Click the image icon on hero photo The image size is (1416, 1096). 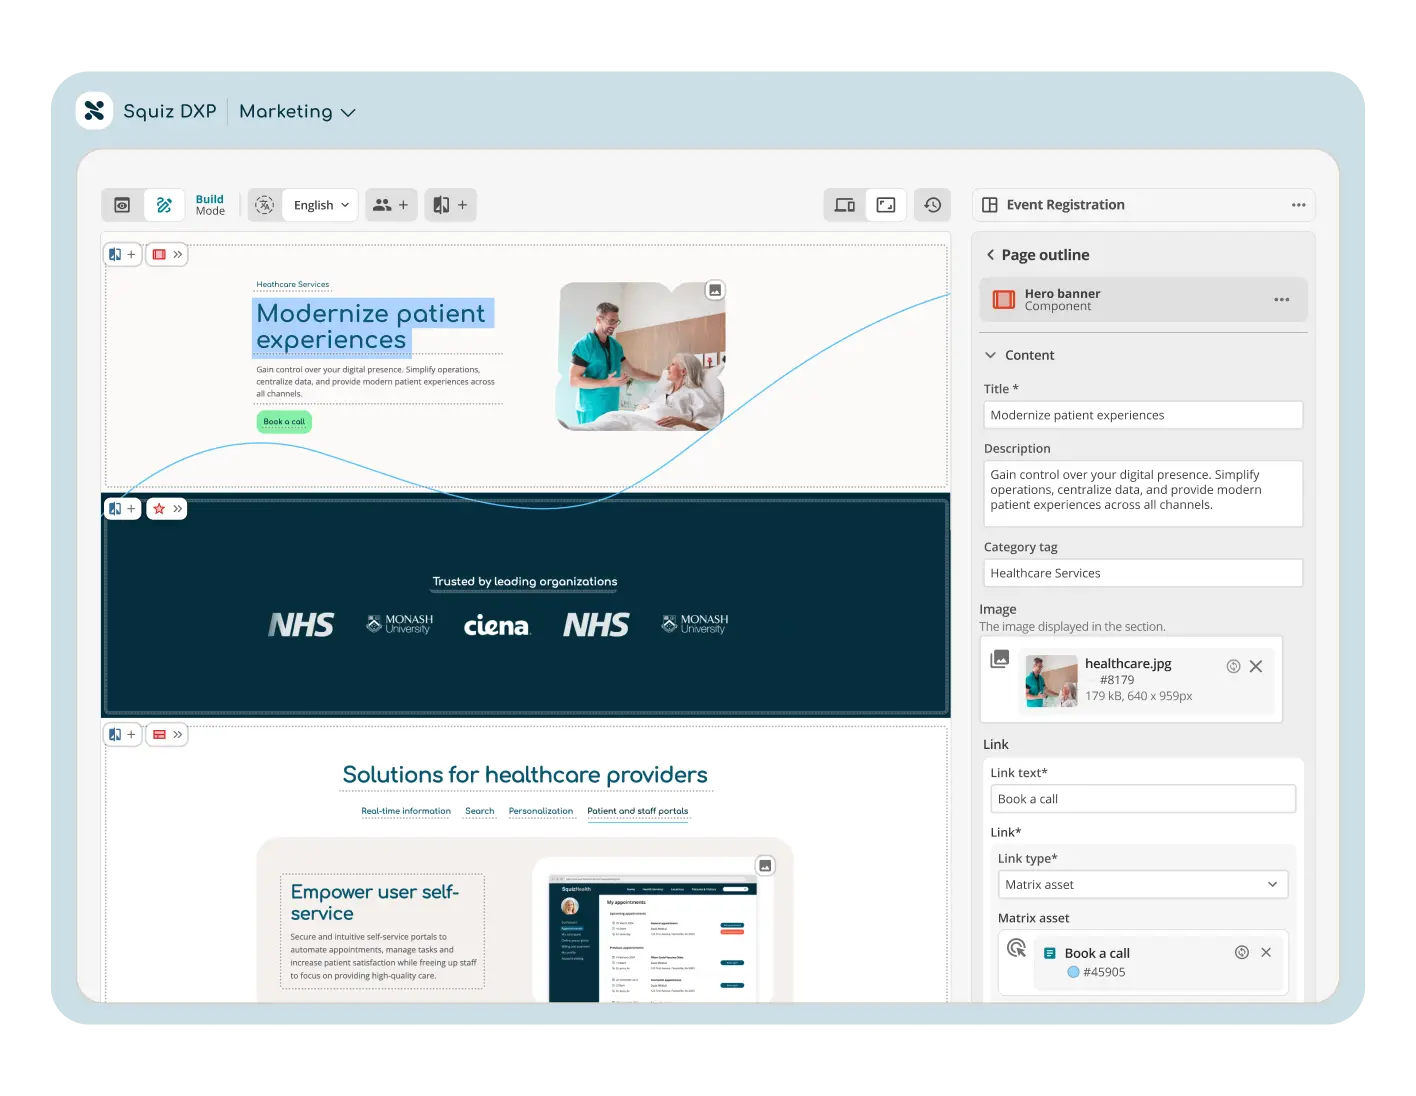point(715,290)
